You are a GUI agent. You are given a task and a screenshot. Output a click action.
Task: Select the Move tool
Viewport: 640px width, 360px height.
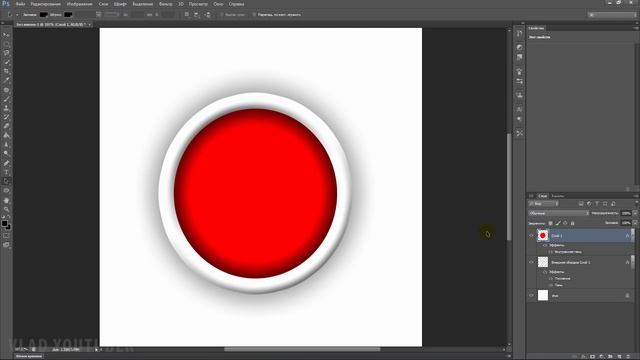(6, 35)
